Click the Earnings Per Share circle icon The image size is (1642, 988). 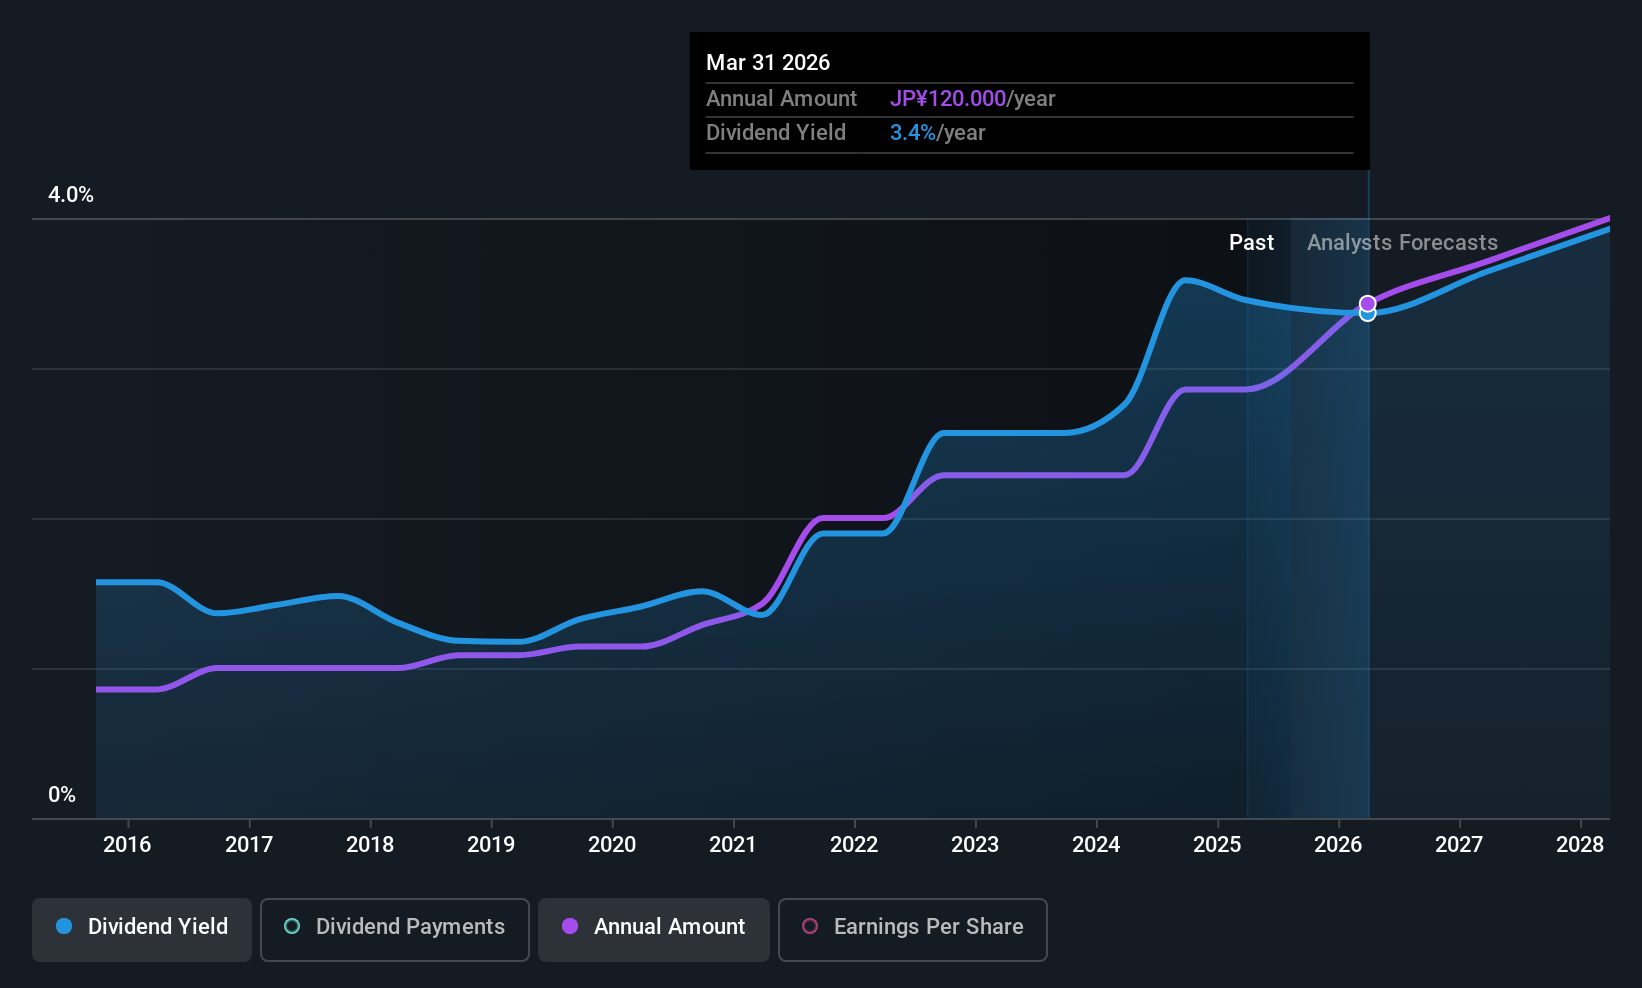810,927
